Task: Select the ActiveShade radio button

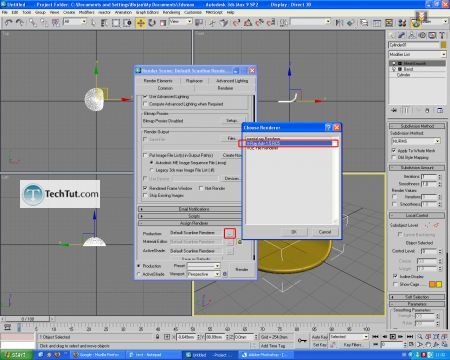Action: click(139, 274)
